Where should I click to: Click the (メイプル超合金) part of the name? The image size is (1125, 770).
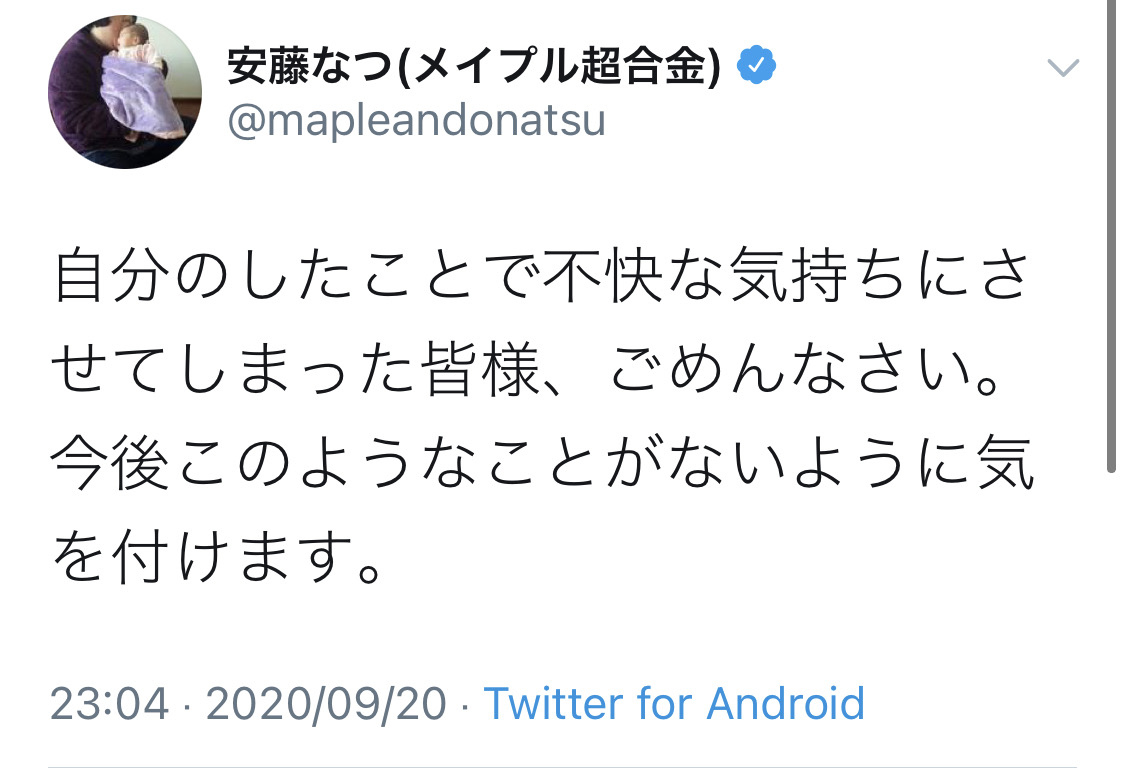tap(560, 68)
